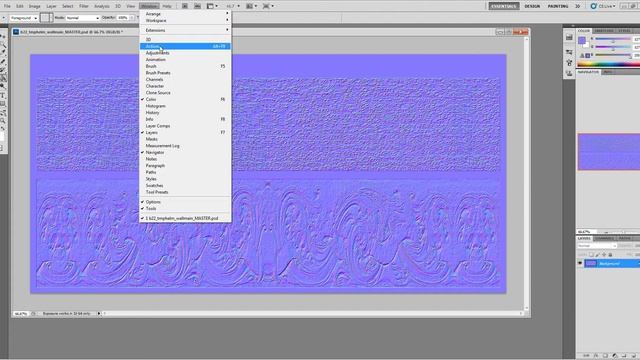Toggle visibility eye of Background layer
The image size is (640, 360).
pyautogui.click(x=580, y=264)
